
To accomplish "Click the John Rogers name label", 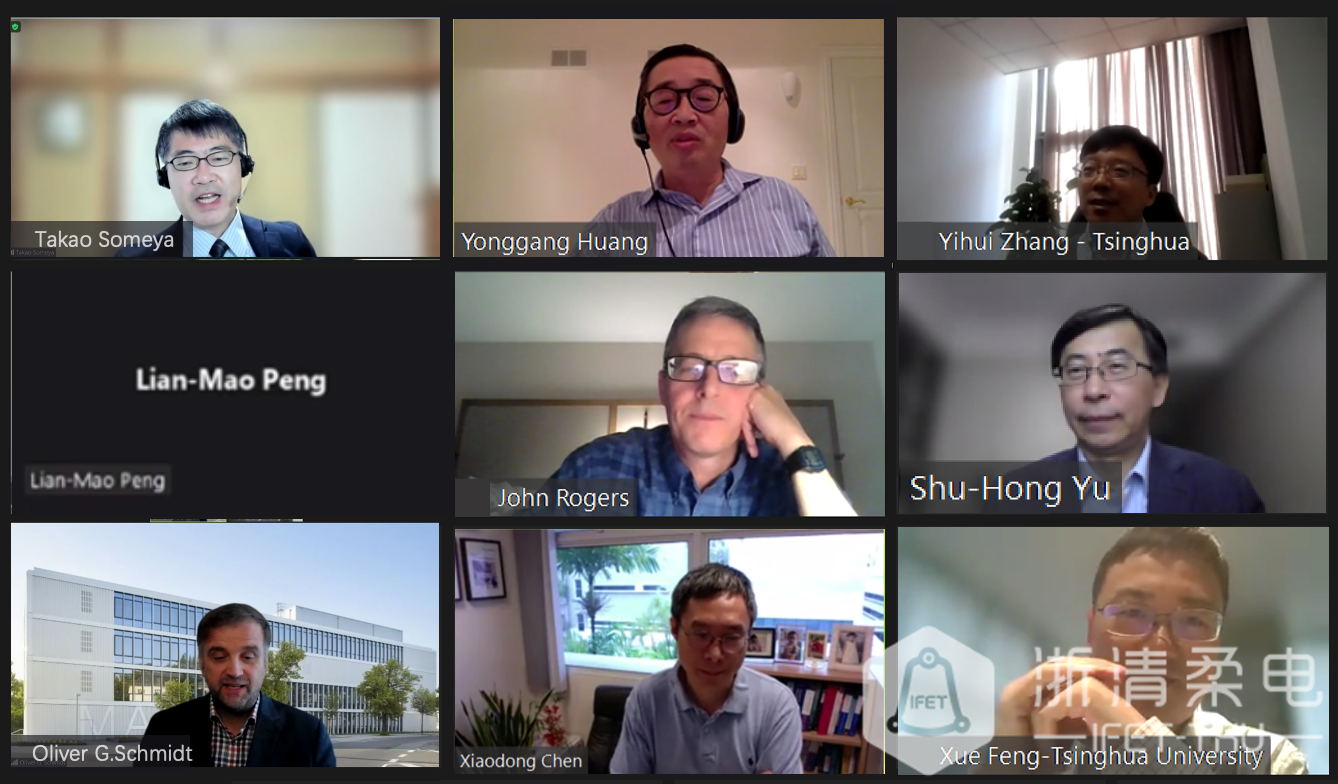I will 563,497.
